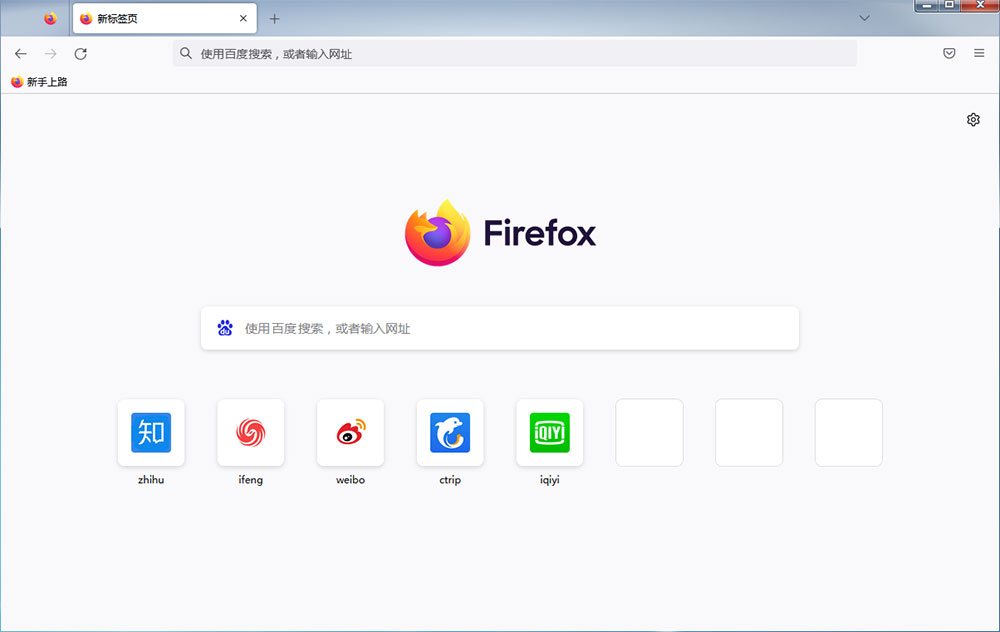The width and height of the screenshot is (1000, 632).
Task: Open new tab page settings via the gear
Action: tap(973, 119)
